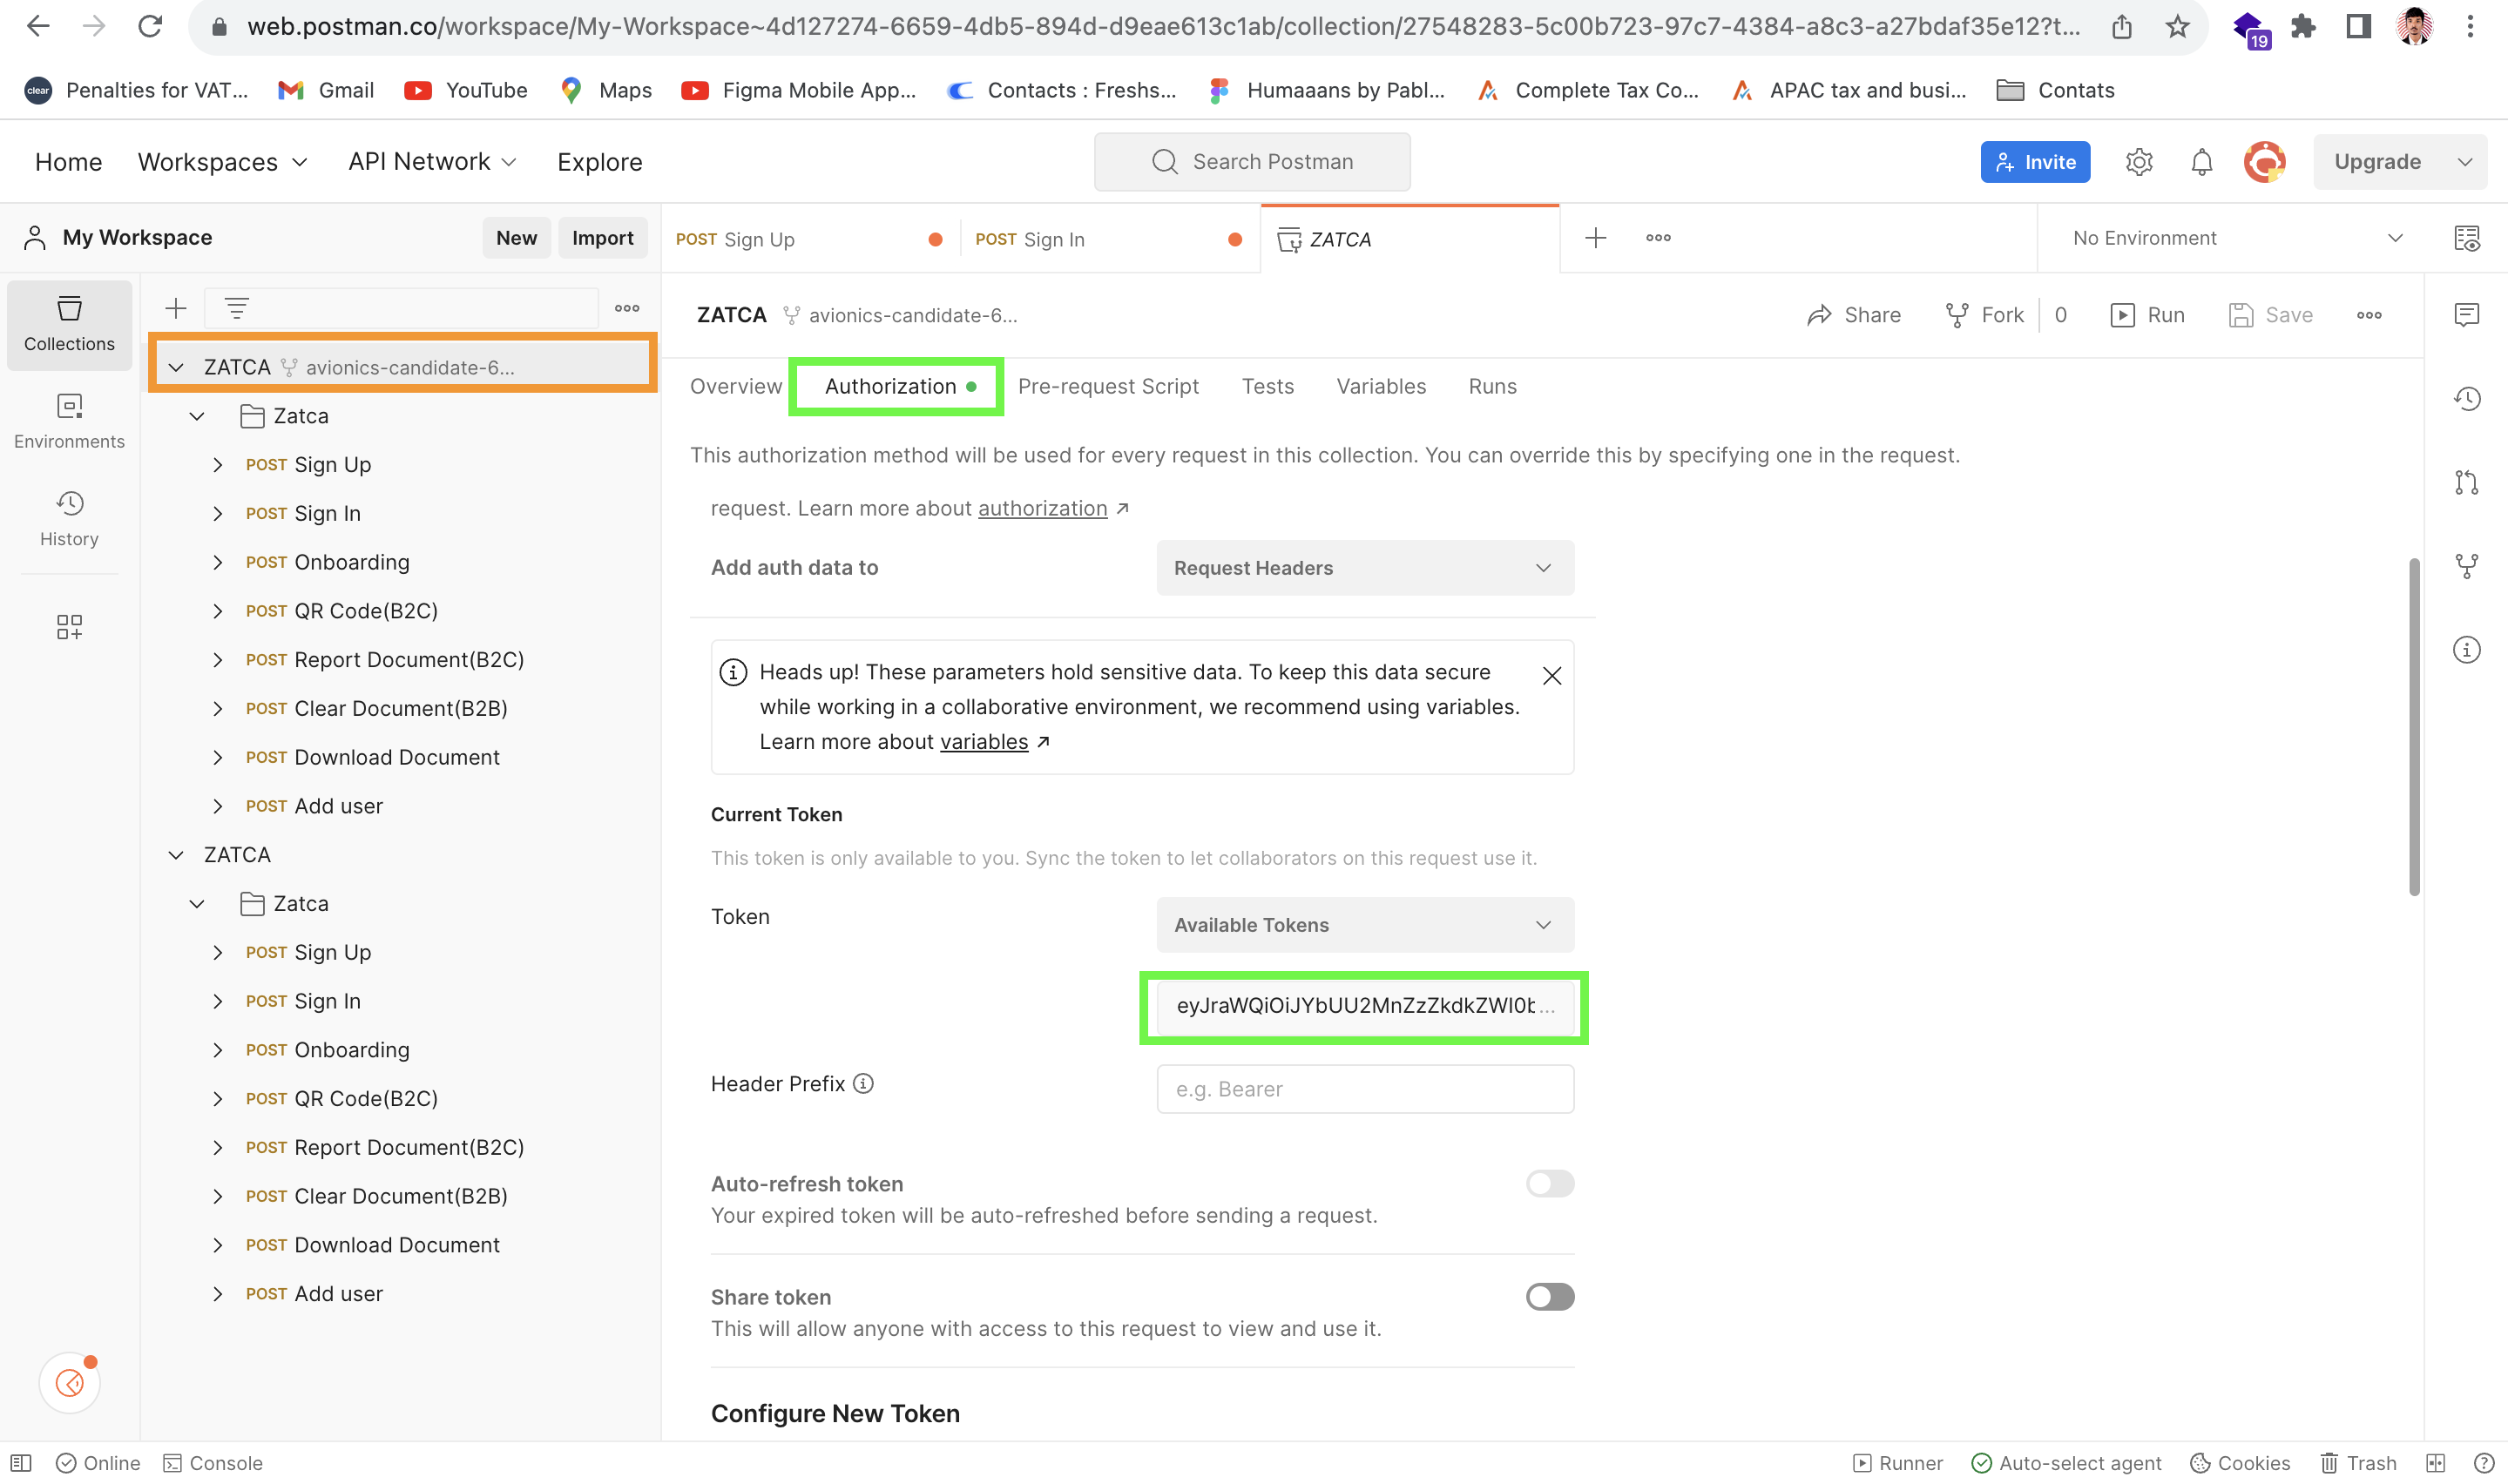Open the Environments sidebar panel
The height and width of the screenshot is (1484, 2508).
click(x=69, y=420)
